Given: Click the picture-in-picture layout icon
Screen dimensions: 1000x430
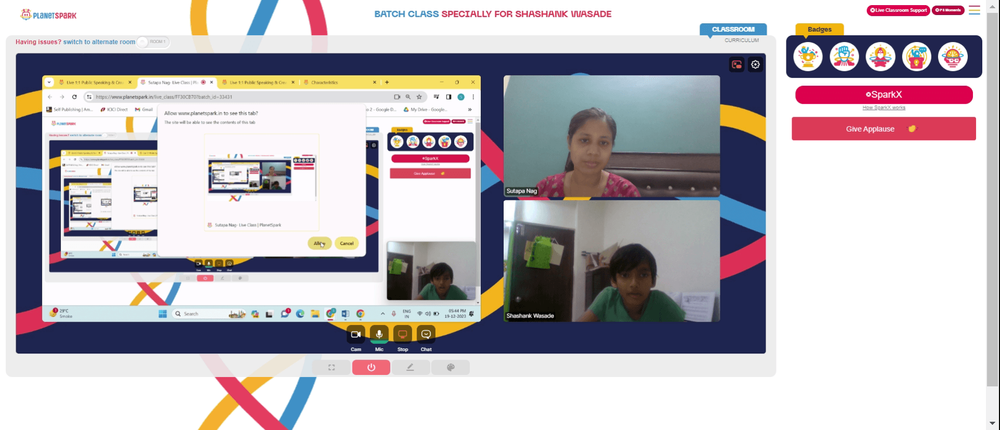Looking at the screenshot, I should [x=737, y=64].
